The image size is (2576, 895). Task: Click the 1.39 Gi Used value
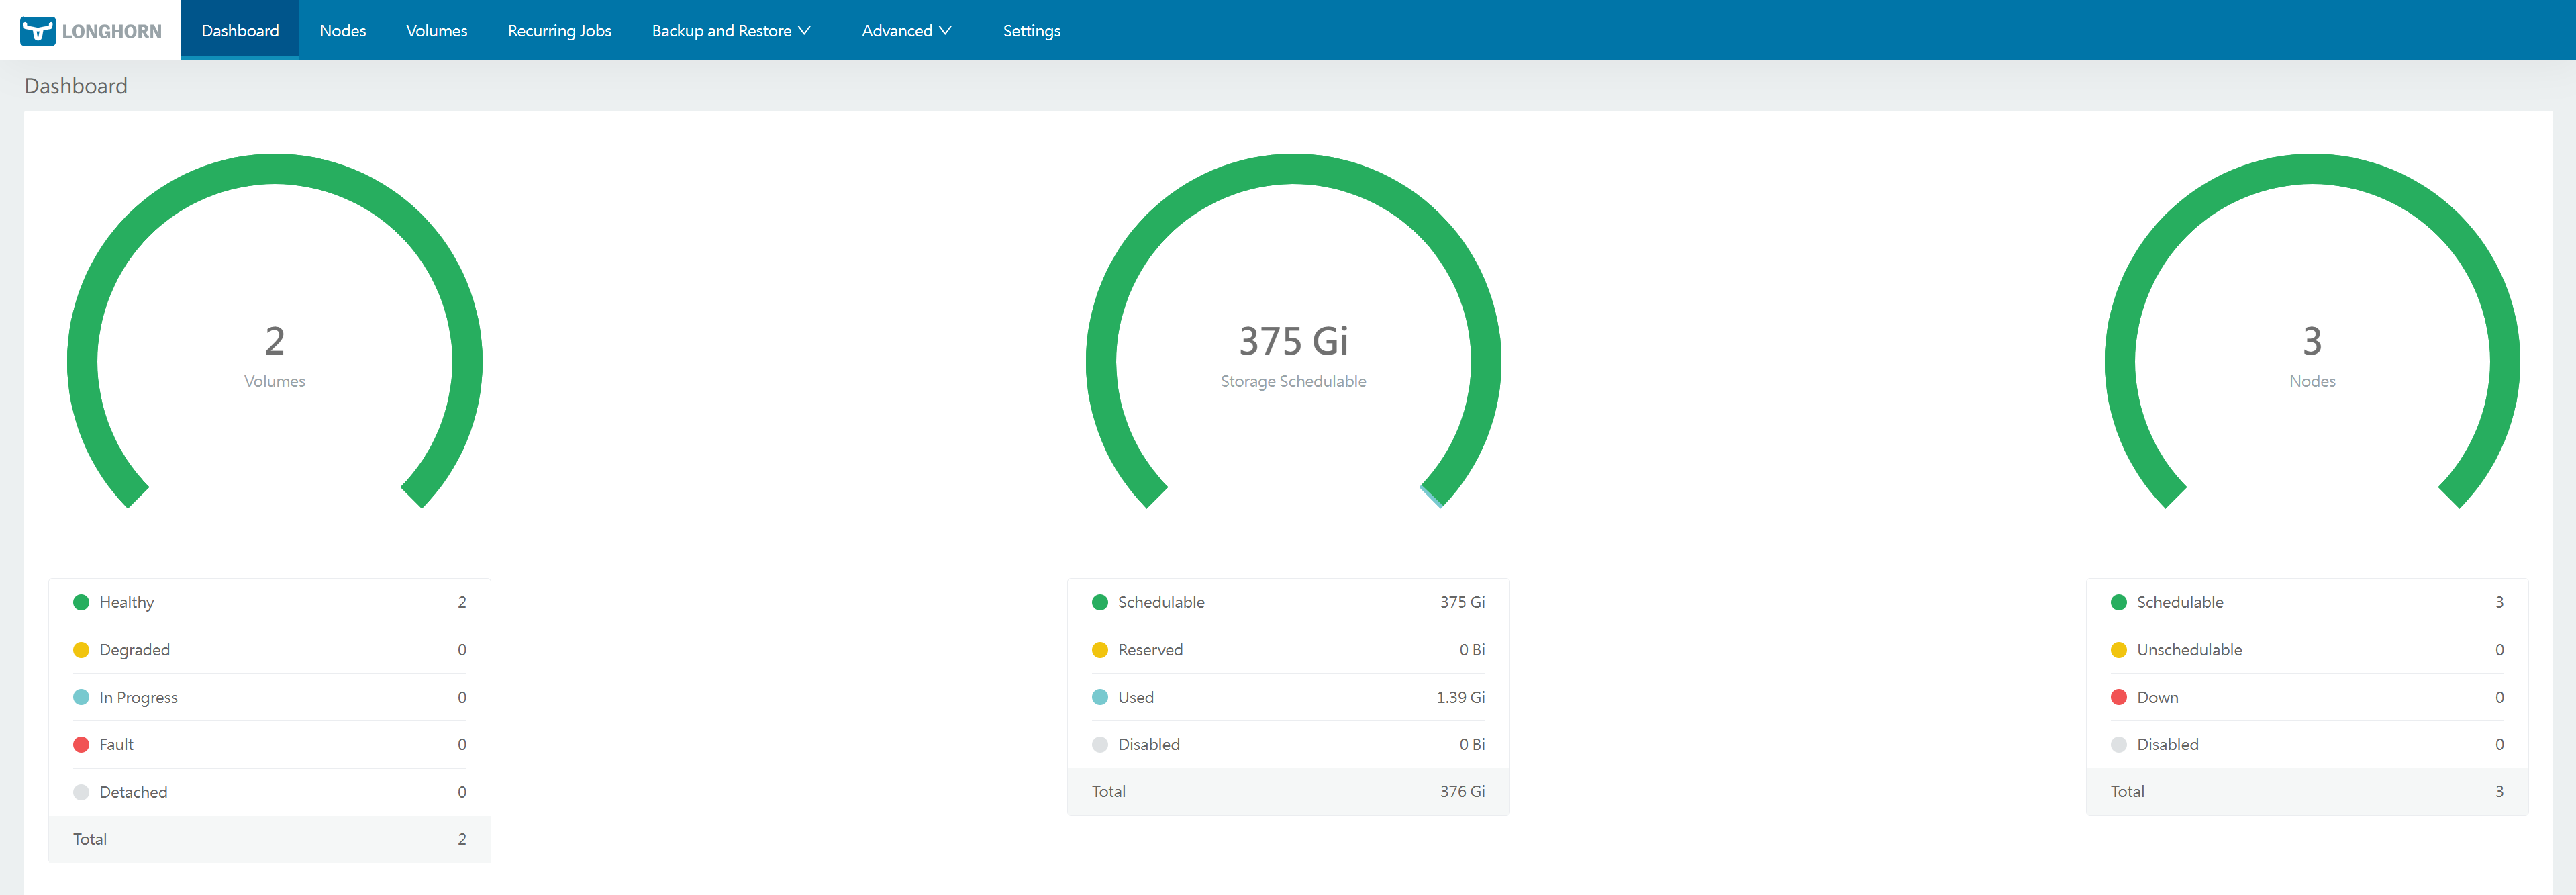pos(1460,697)
